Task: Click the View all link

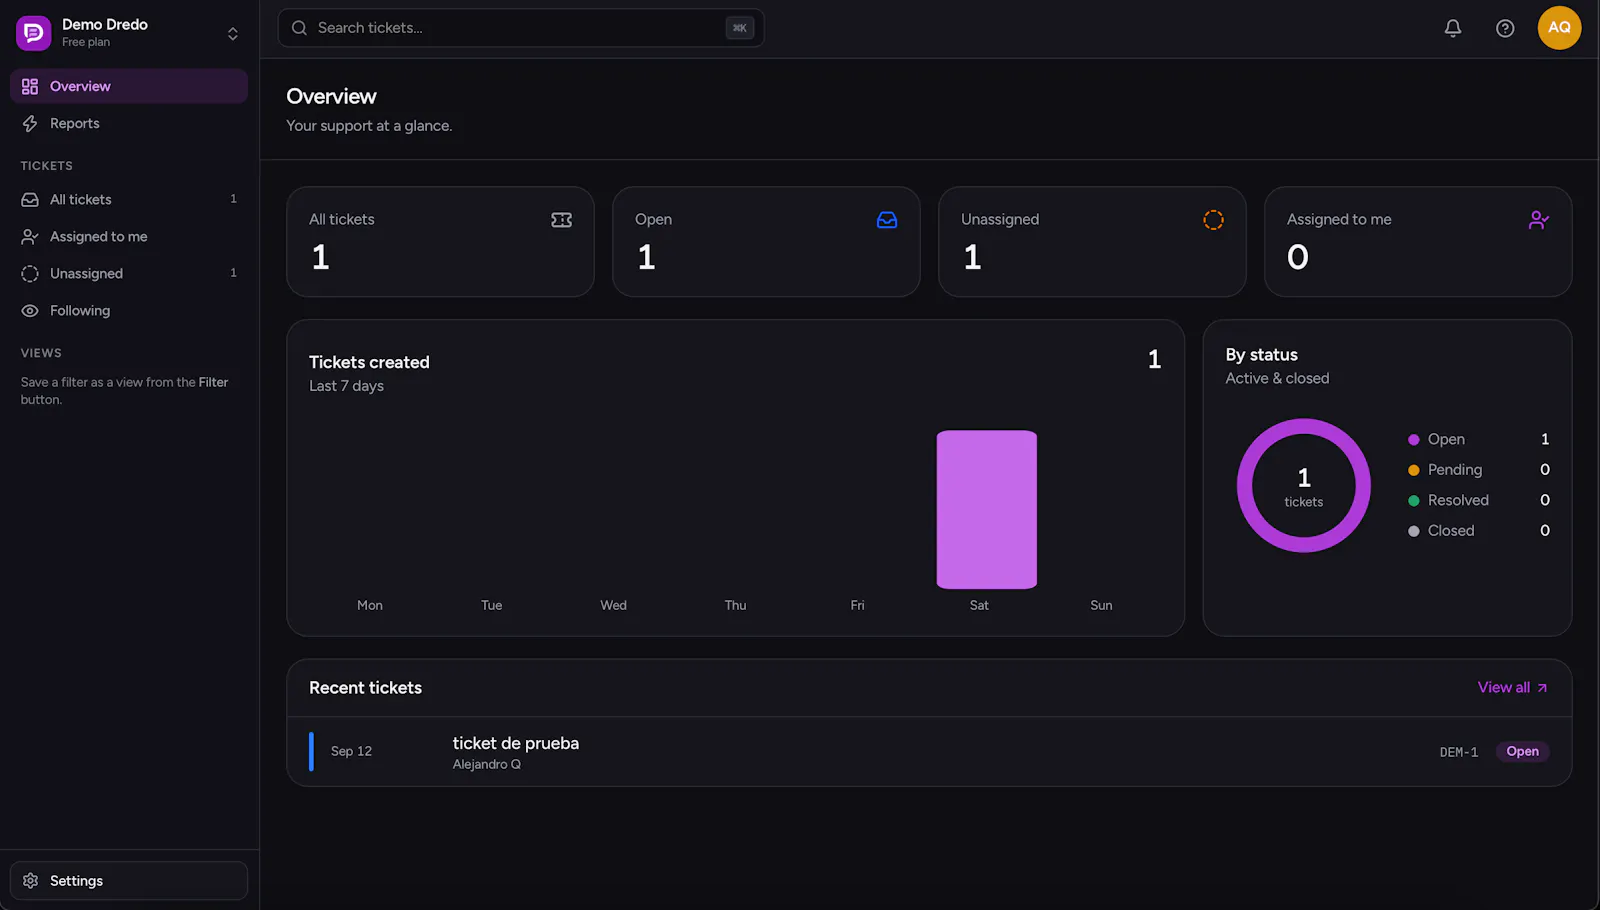Action: (1513, 687)
